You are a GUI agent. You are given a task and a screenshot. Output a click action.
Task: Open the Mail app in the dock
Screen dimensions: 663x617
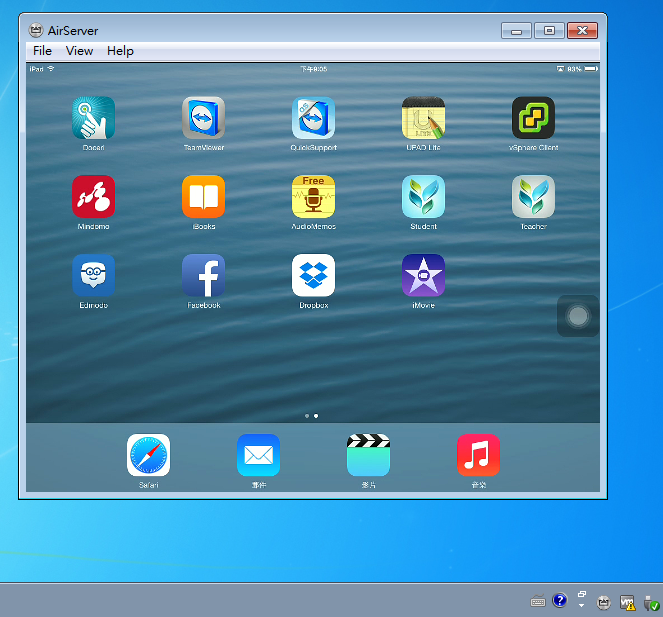pyautogui.click(x=258, y=455)
